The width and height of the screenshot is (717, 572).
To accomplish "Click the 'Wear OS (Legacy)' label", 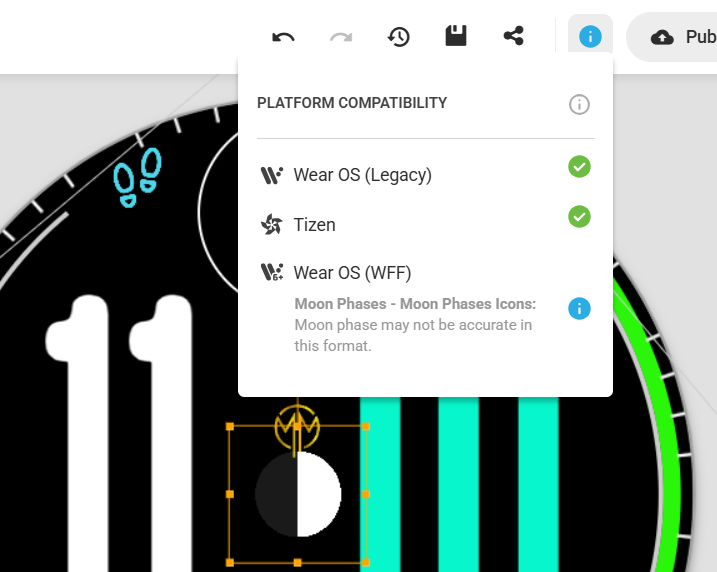I will tap(363, 175).
